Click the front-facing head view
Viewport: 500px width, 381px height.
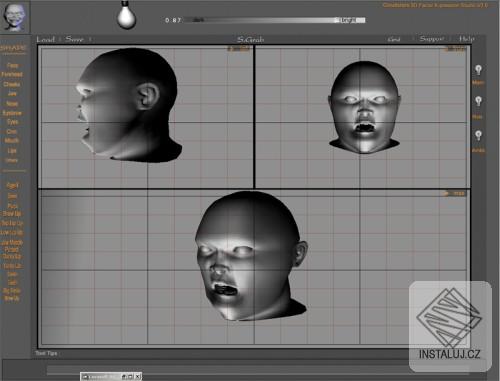[x=364, y=107]
